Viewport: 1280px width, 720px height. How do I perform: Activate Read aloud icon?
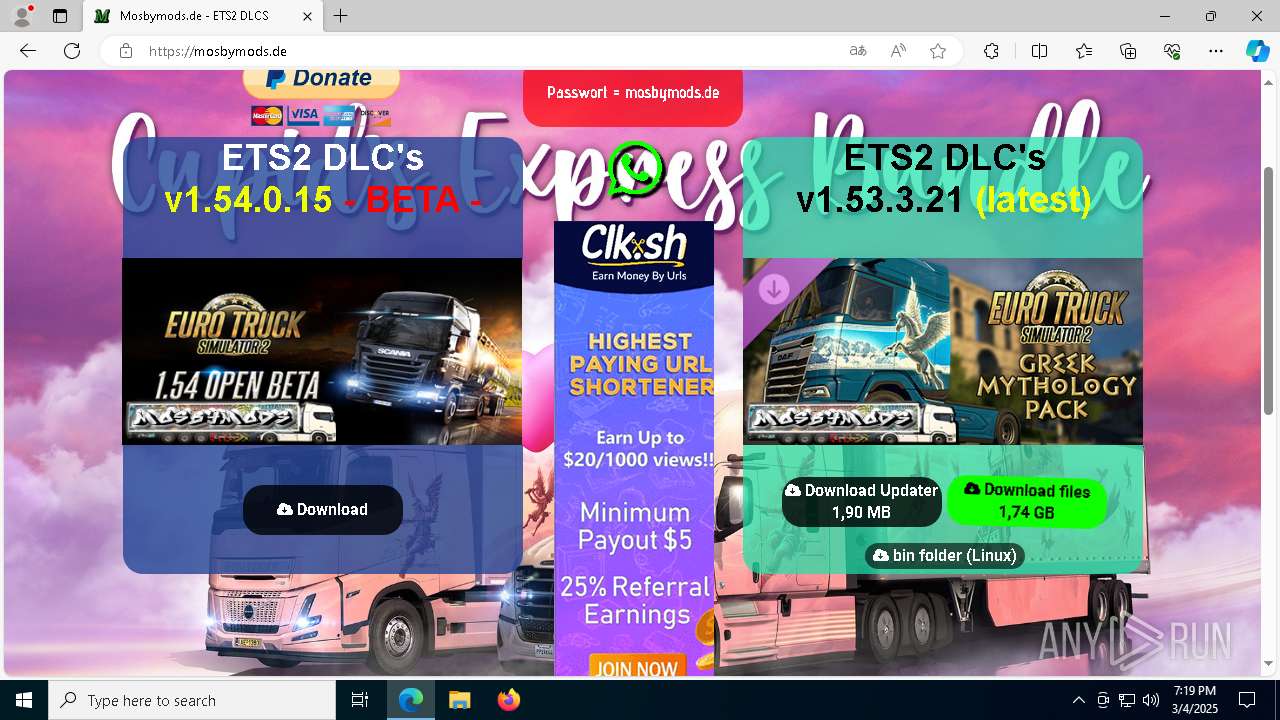coord(898,51)
